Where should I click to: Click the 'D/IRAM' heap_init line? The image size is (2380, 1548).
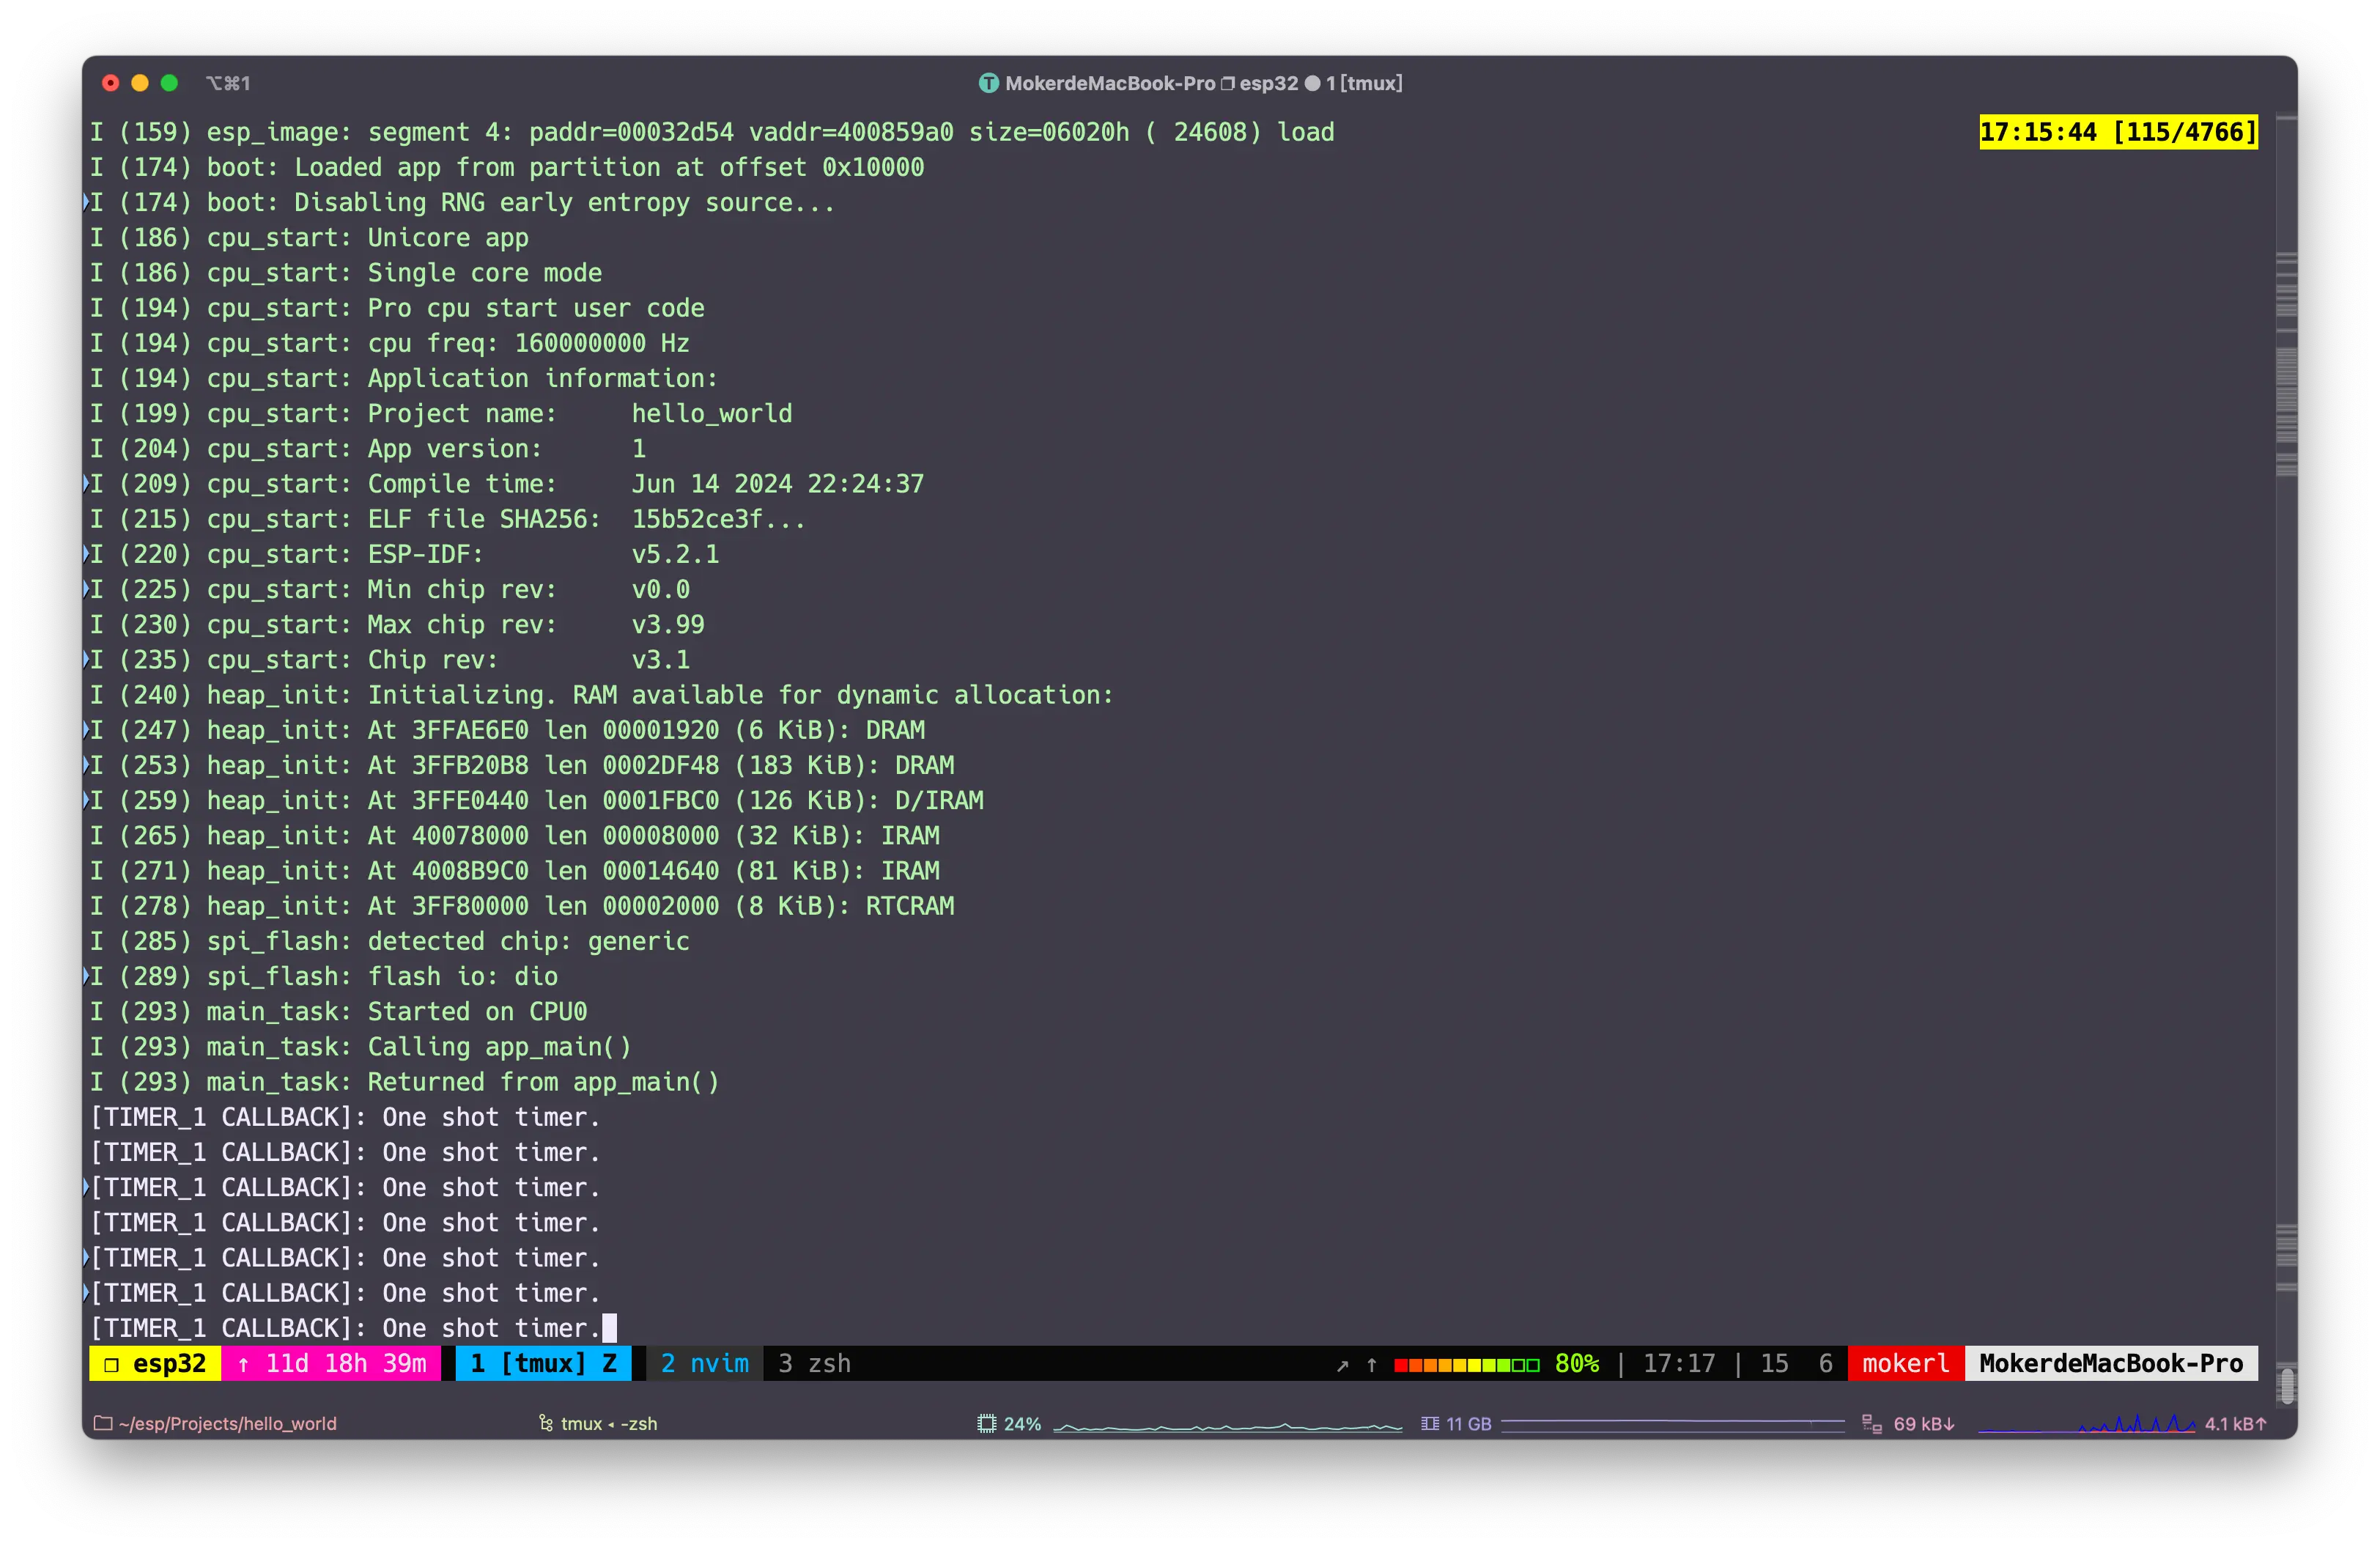[x=536, y=800]
